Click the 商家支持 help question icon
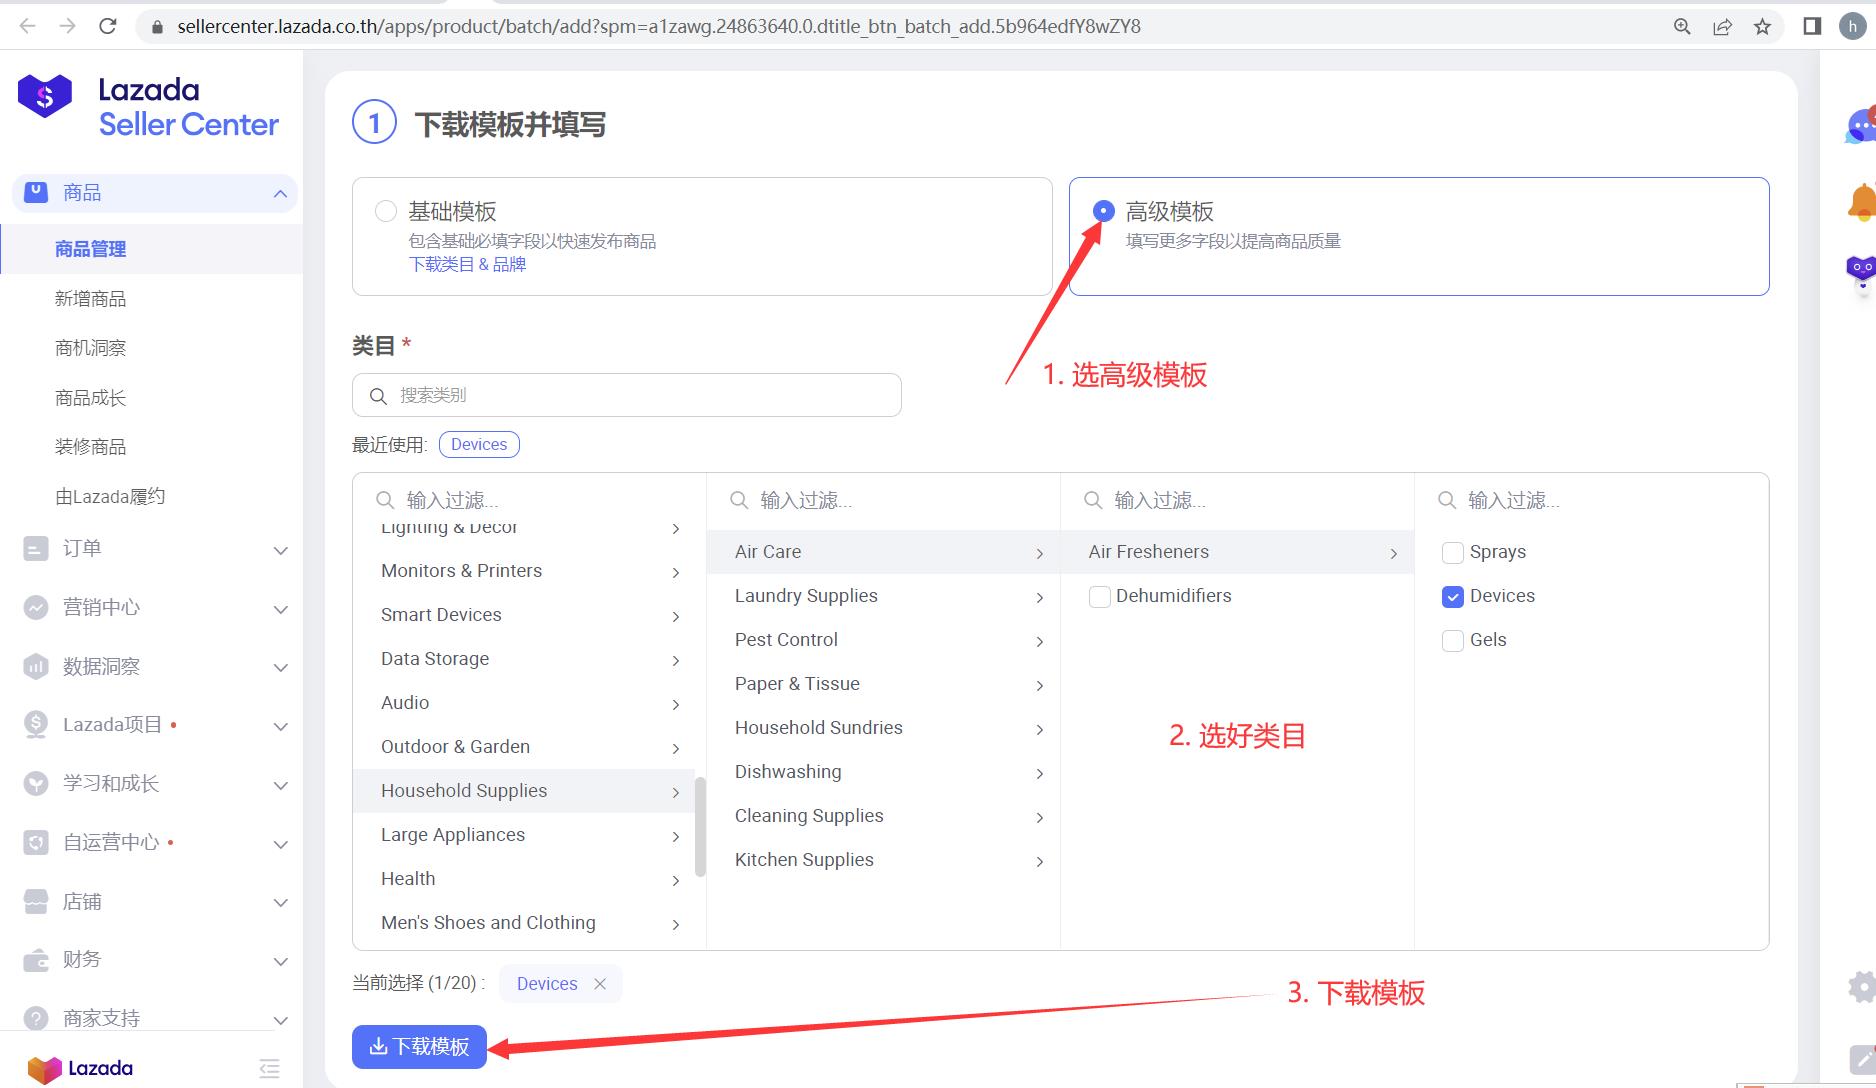The width and height of the screenshot is (1876, 1088). [36, 1018]
